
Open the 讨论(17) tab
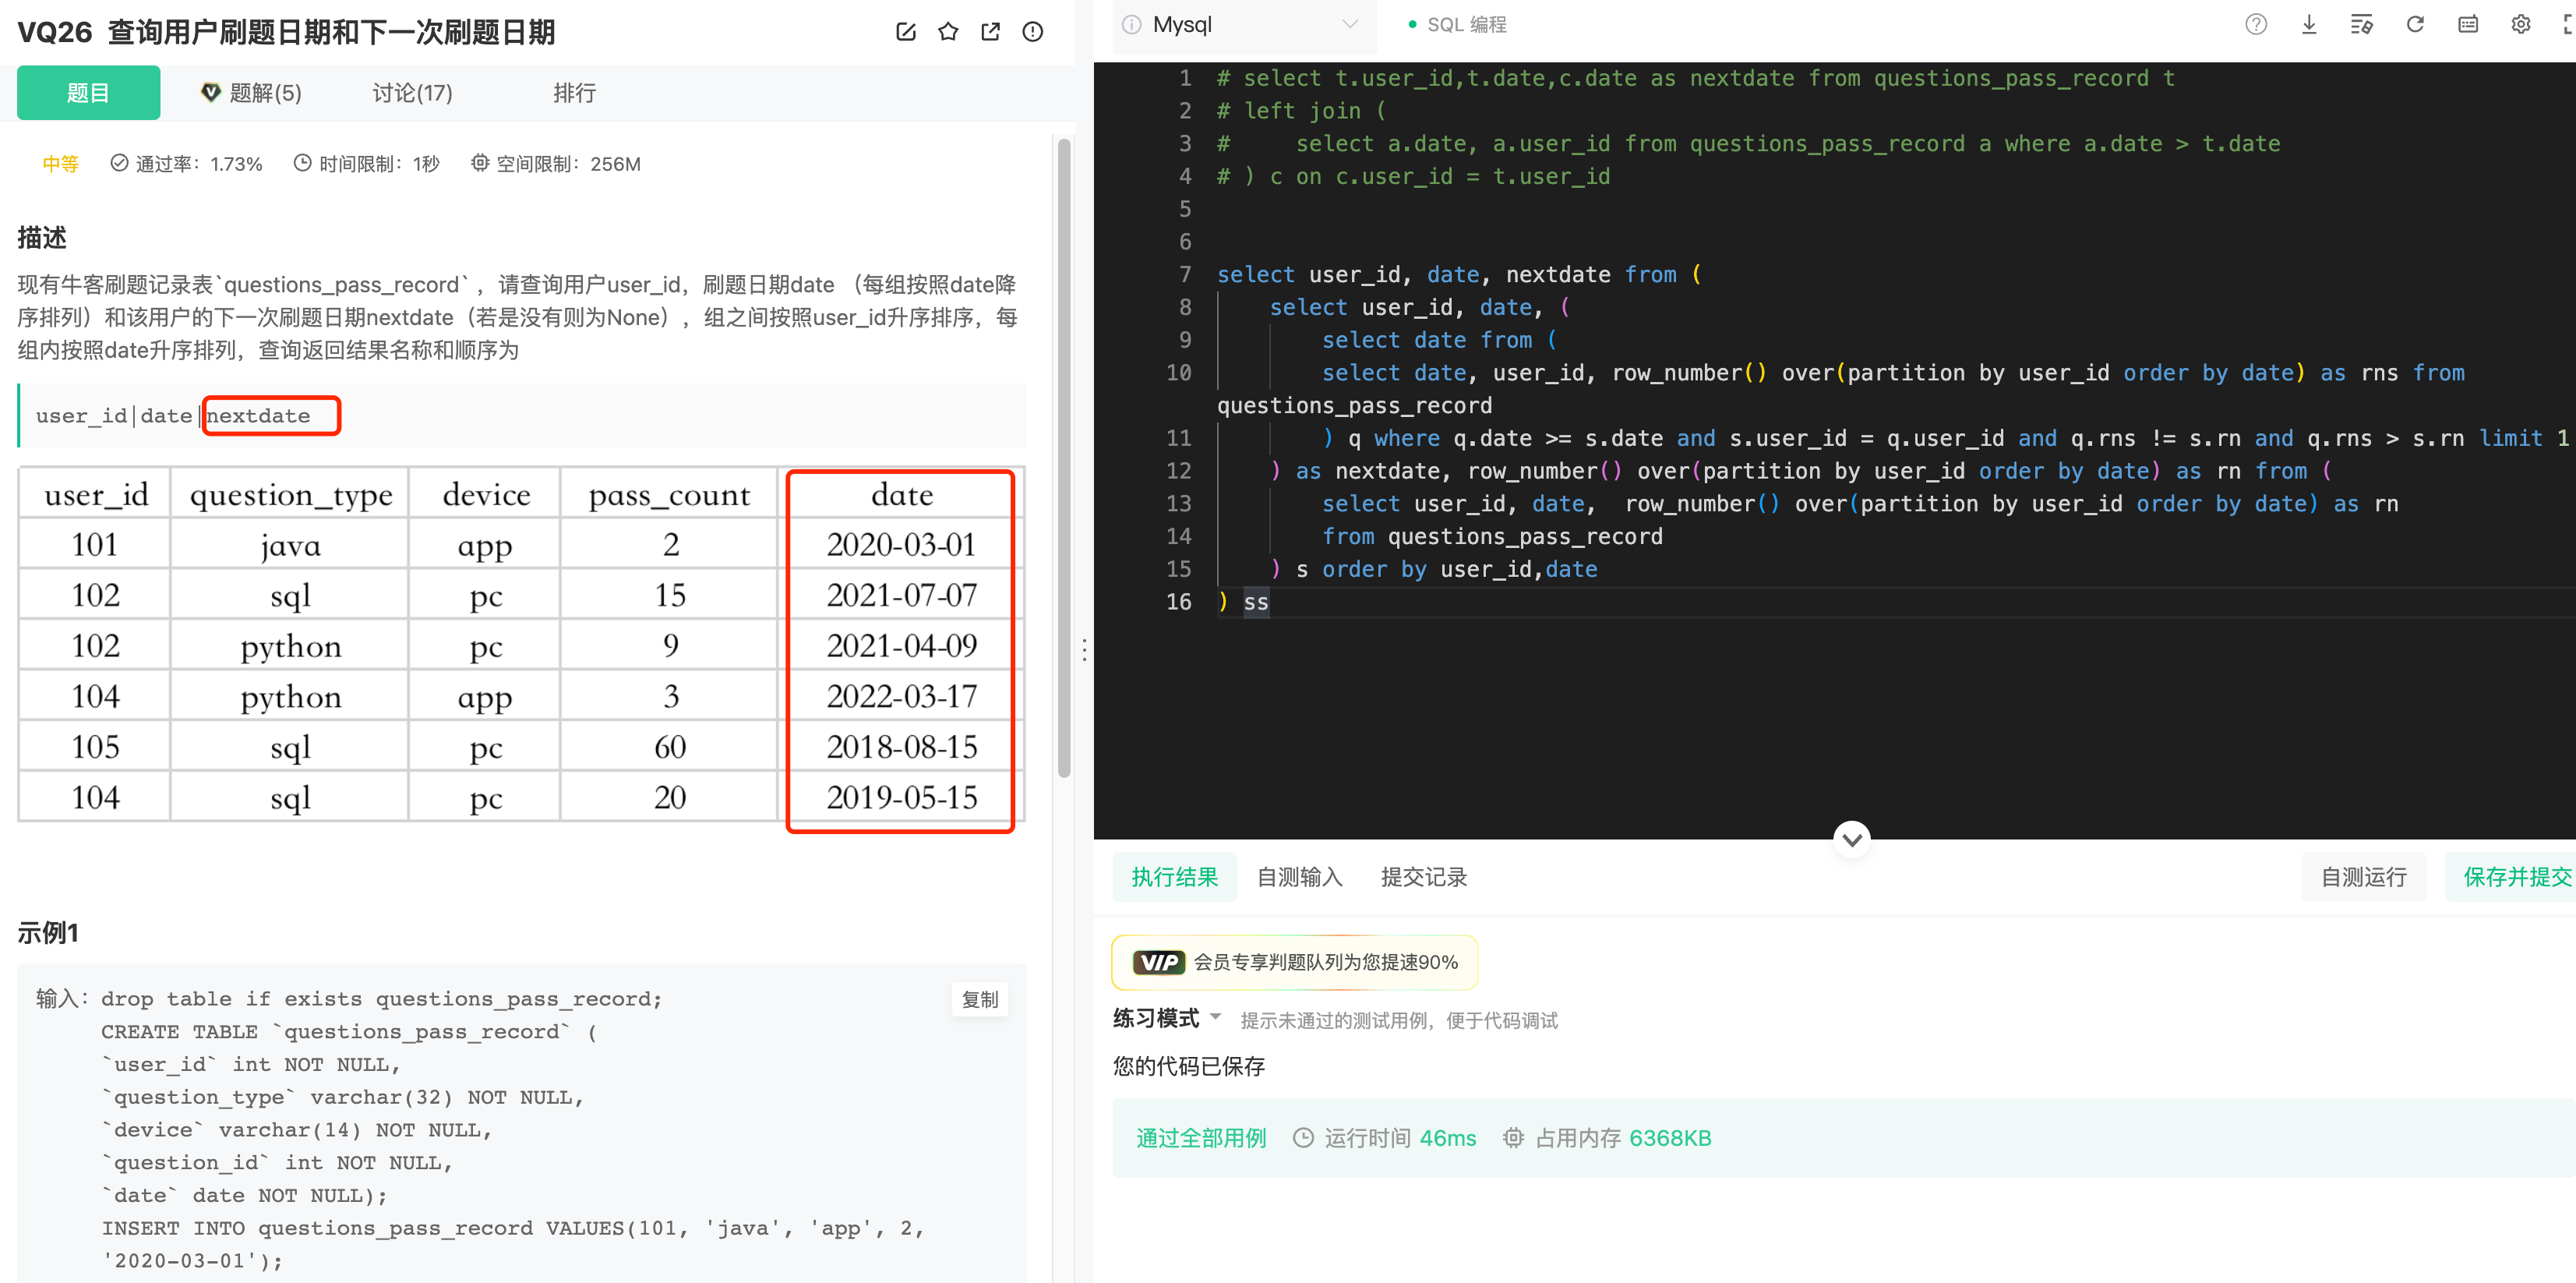[412, 93]
